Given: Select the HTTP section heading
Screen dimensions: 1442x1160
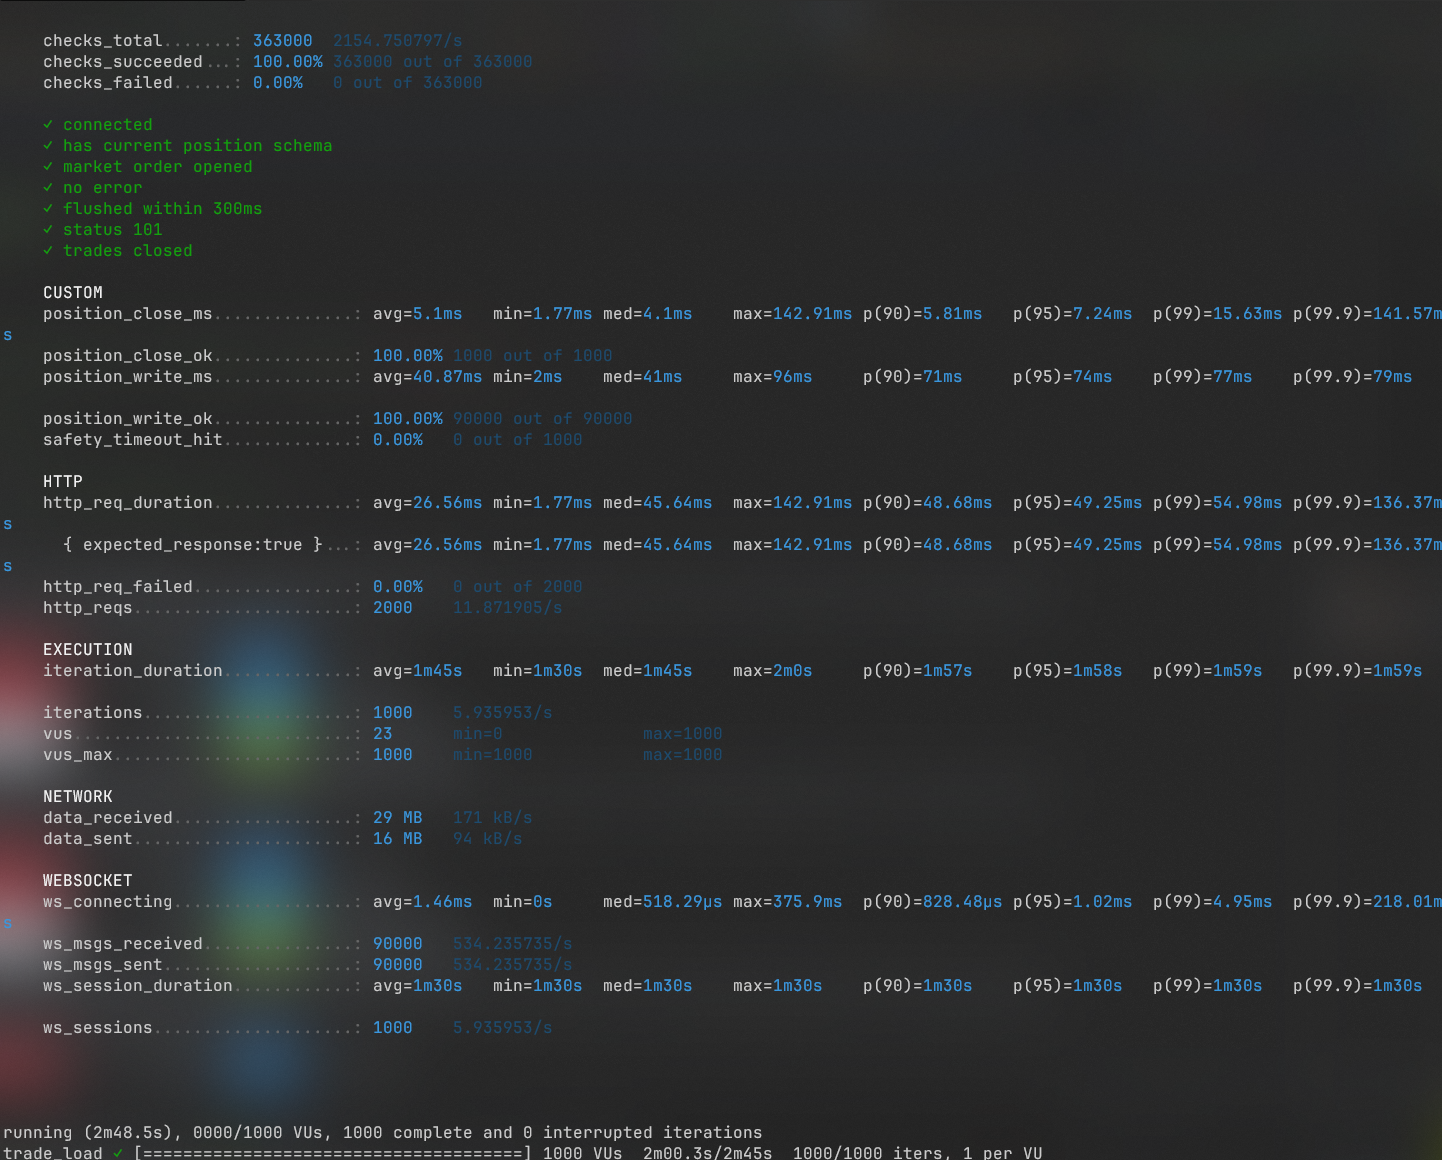Looking at the screenshot, I should pyautogui.click(x=63, y=482).
